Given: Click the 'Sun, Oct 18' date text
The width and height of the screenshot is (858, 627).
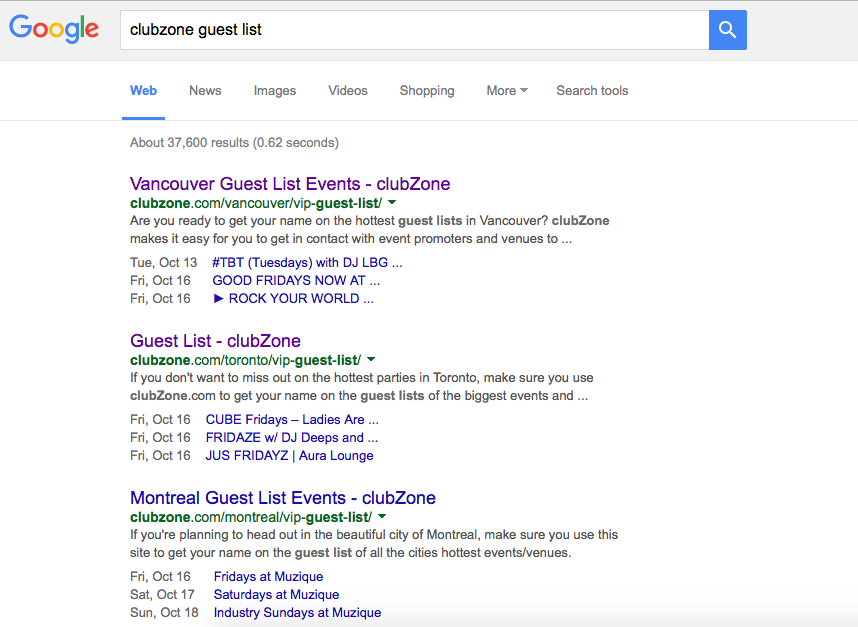Looking at the screenshot, I should 164,613.
